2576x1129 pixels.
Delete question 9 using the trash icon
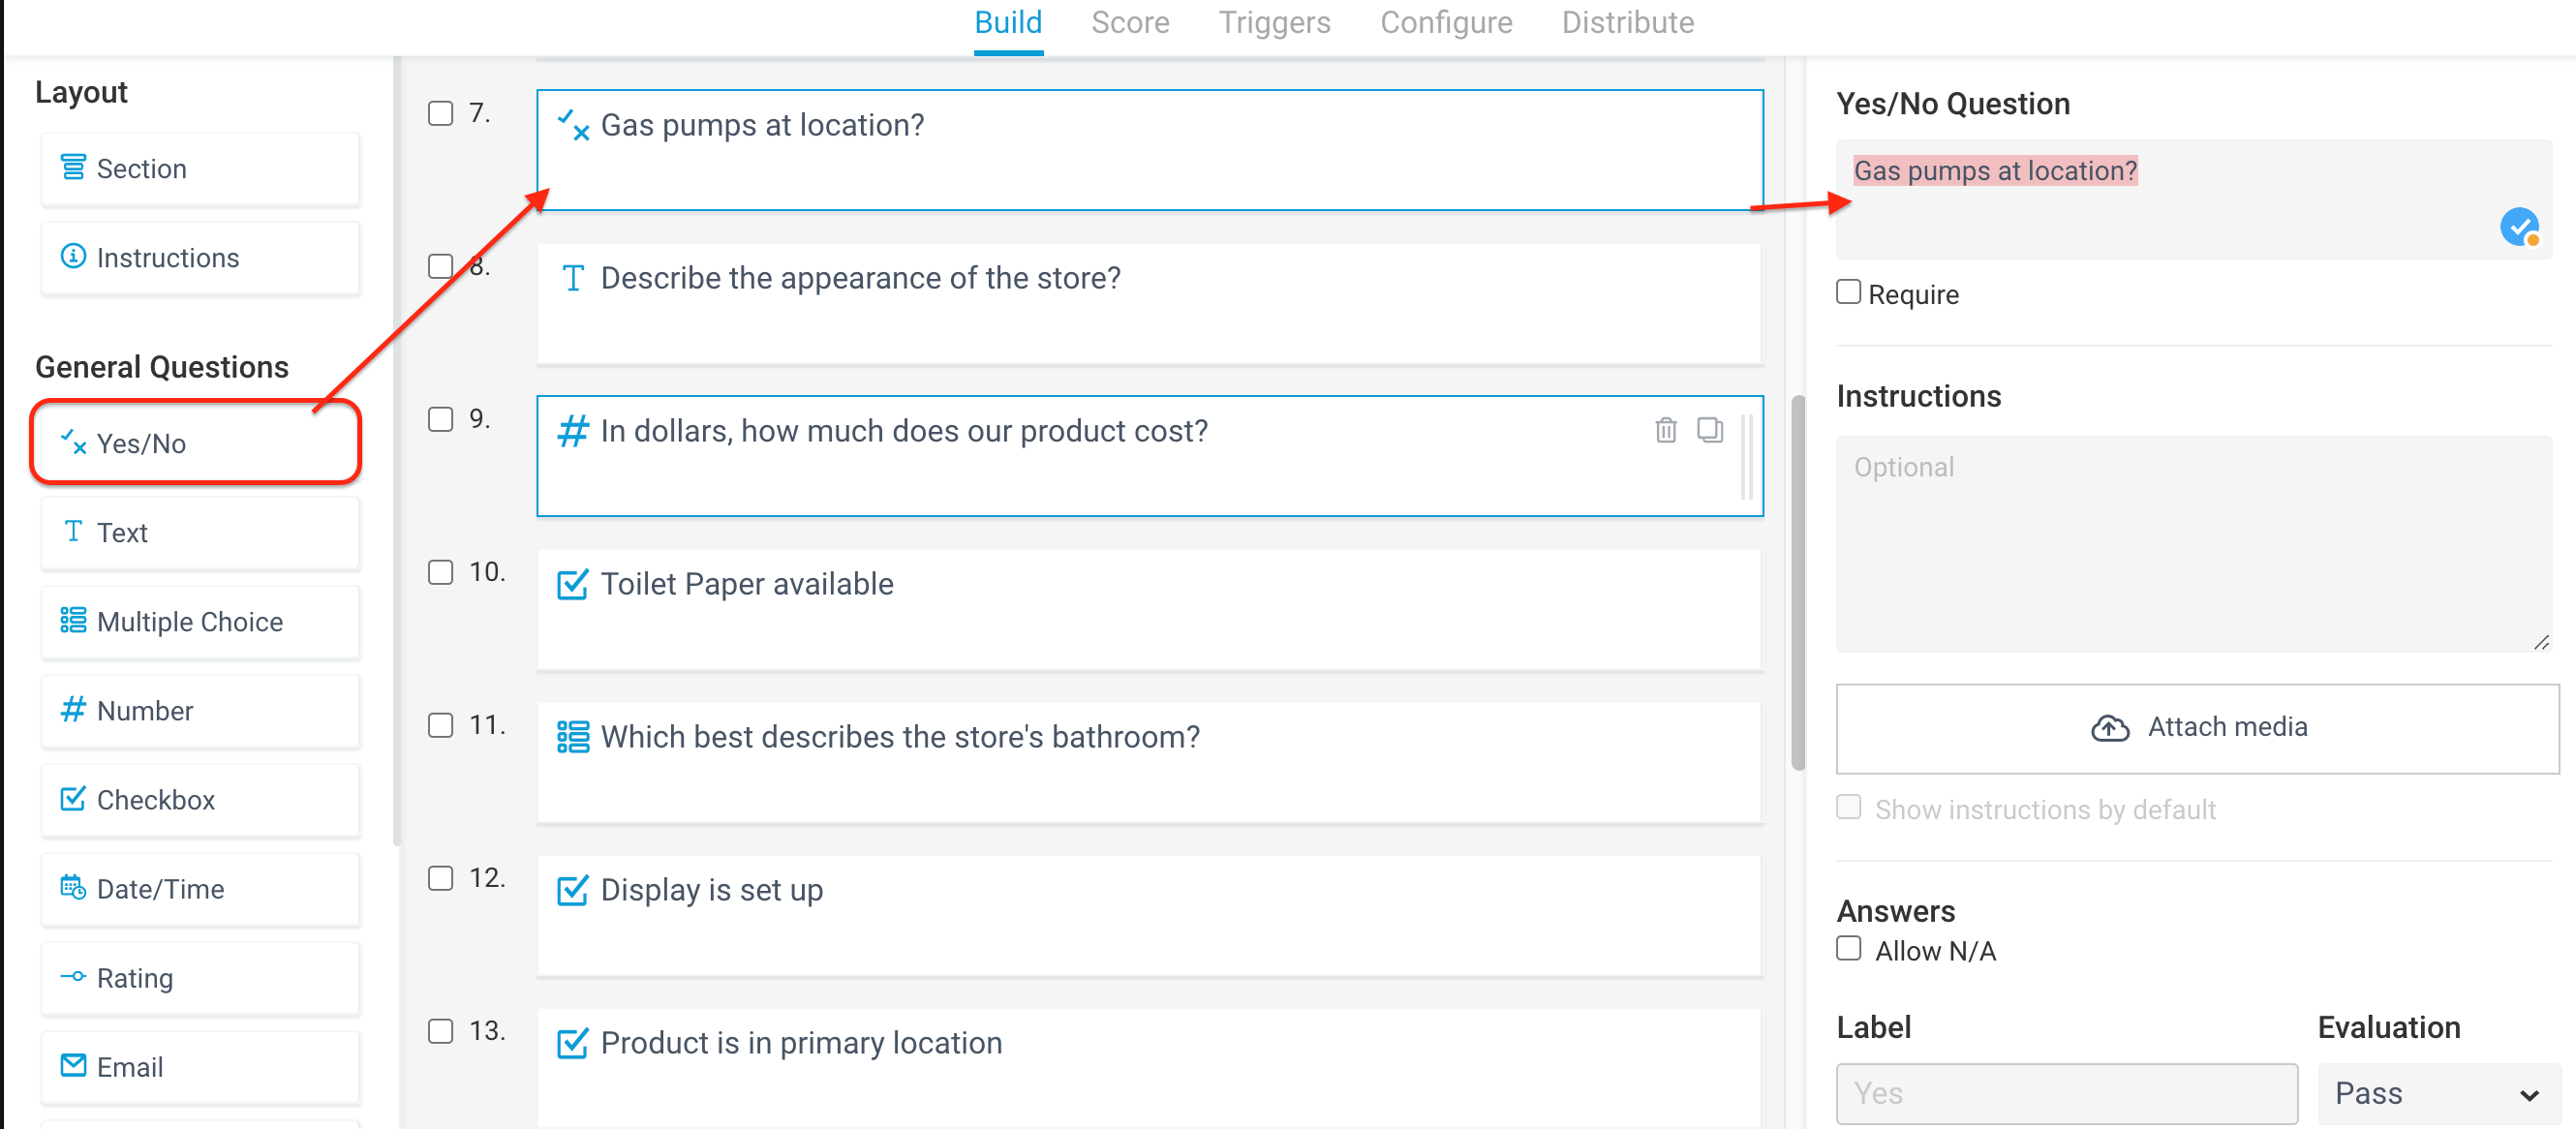[x=1665, y=430]
